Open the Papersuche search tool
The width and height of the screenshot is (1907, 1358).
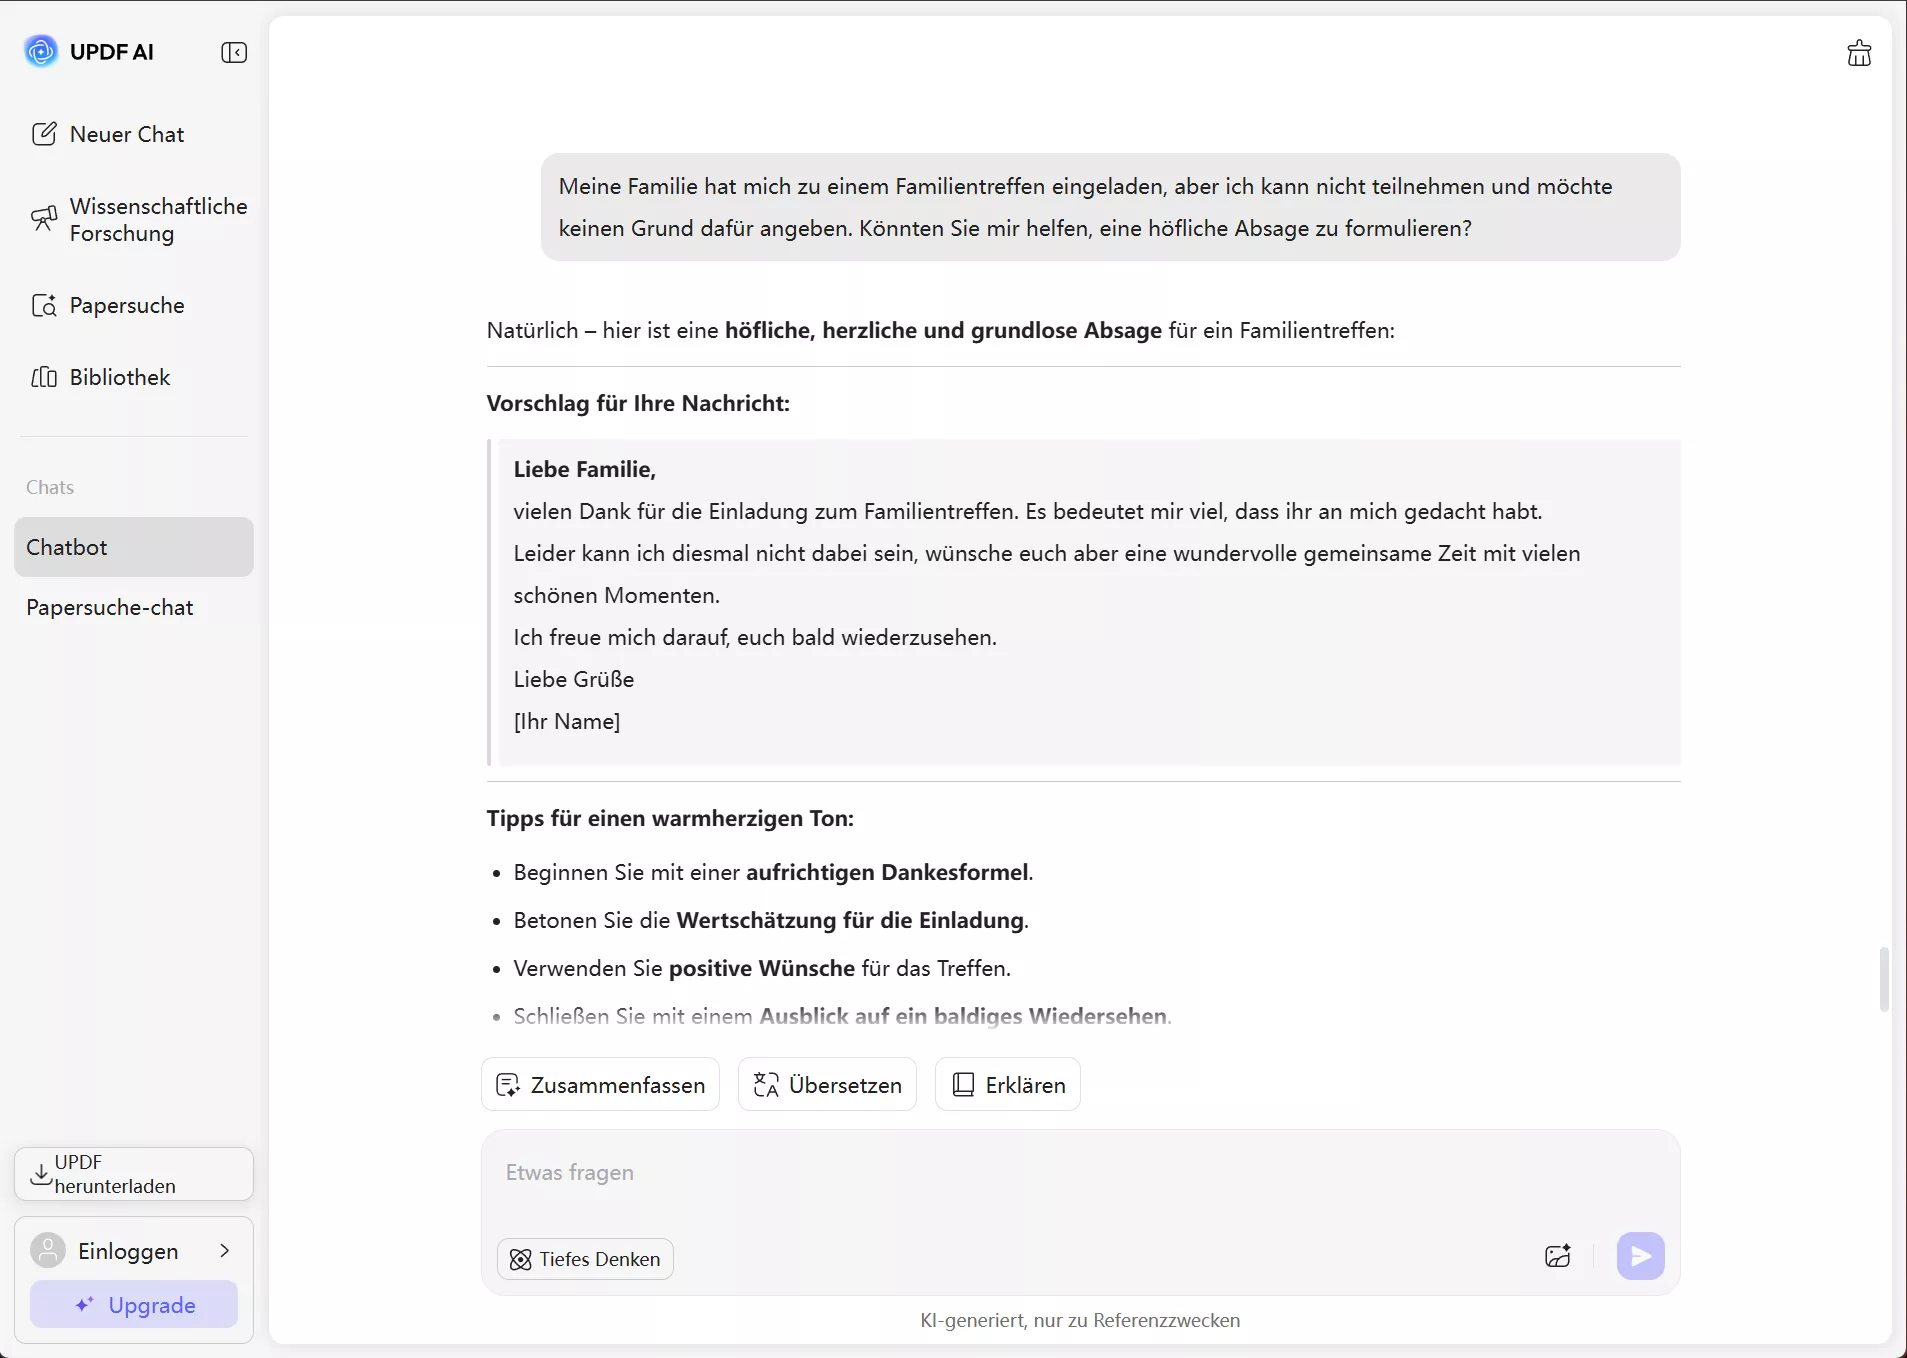pyautogui.click(x=126, y=304)
